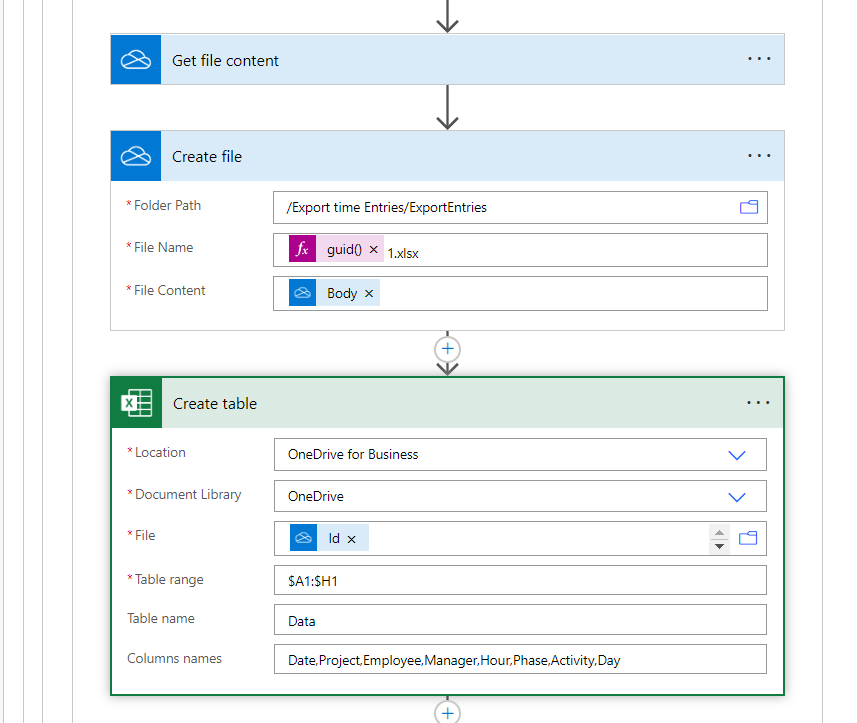Click the Body dynamic content token
The height and width of the screenshot is (723, 857).
[341, 293]
